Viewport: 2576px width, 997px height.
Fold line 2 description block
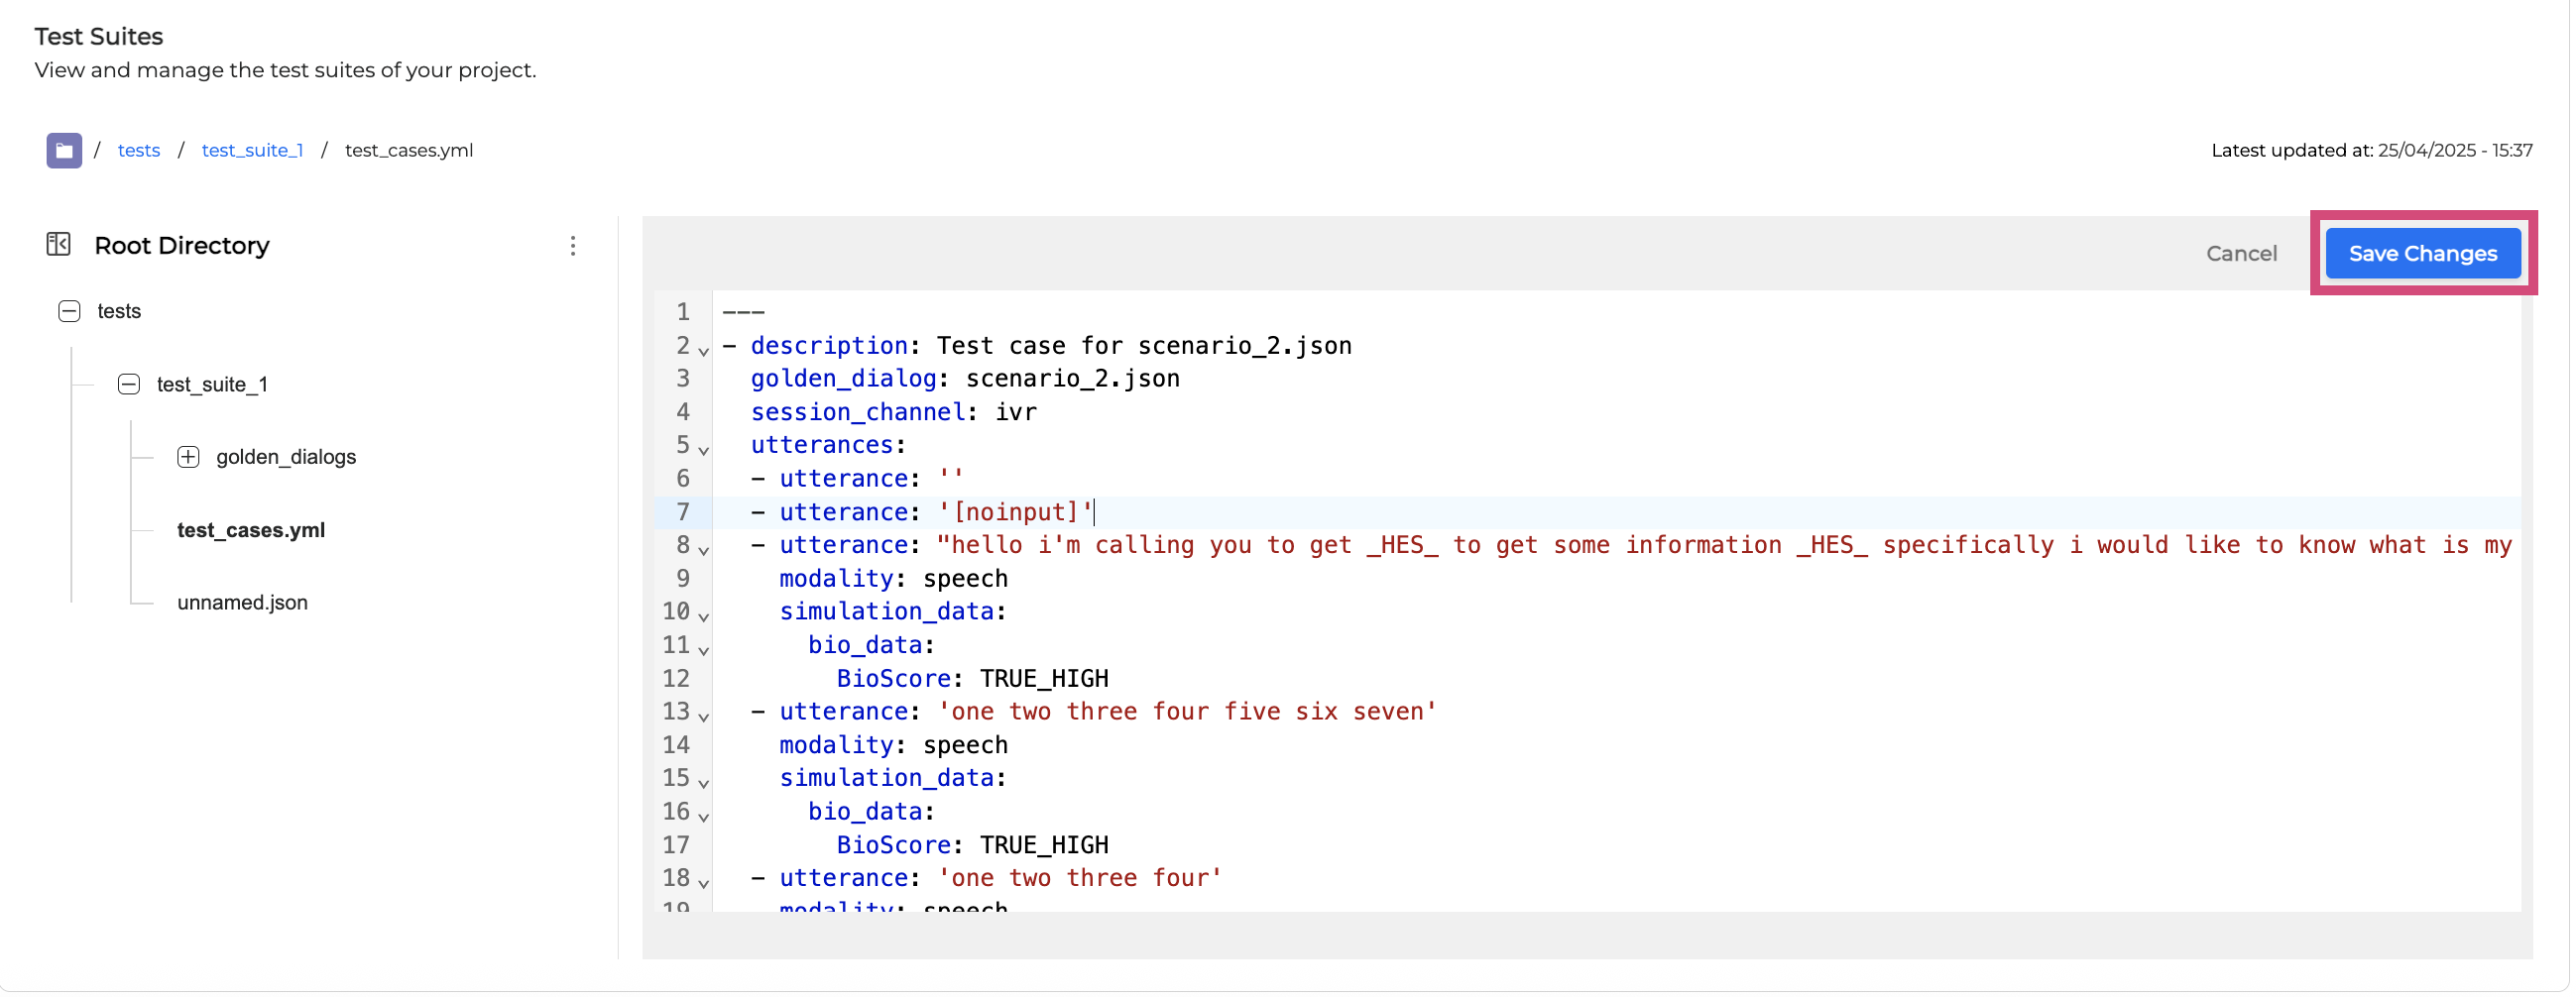tap(704, 350)
